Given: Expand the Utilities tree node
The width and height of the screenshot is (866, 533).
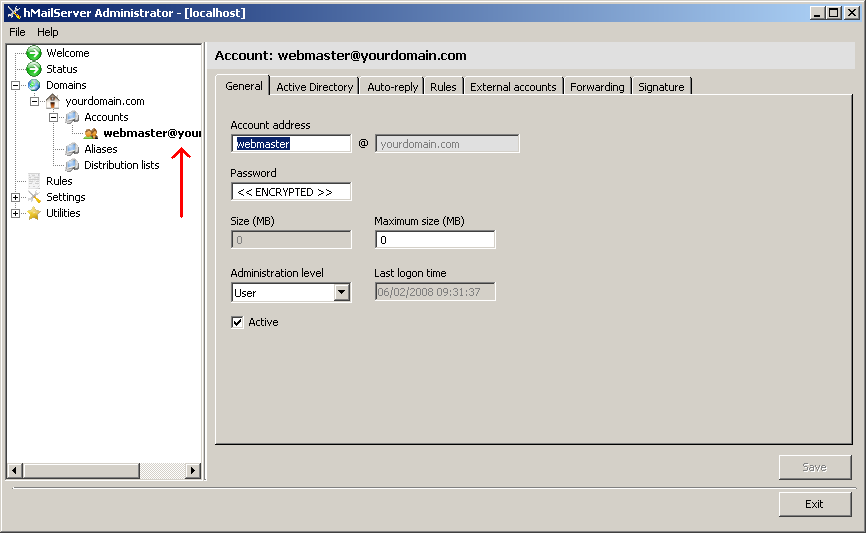Looking at the screenshot, I should pos(15,213).
